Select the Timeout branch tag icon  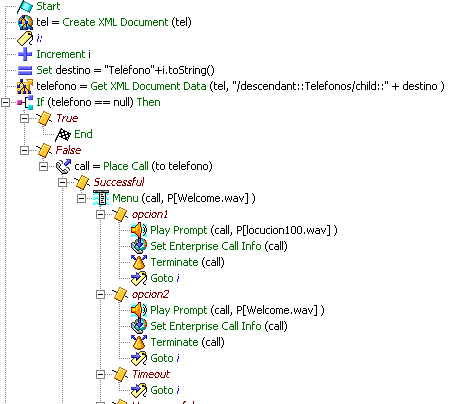(120, 374)
